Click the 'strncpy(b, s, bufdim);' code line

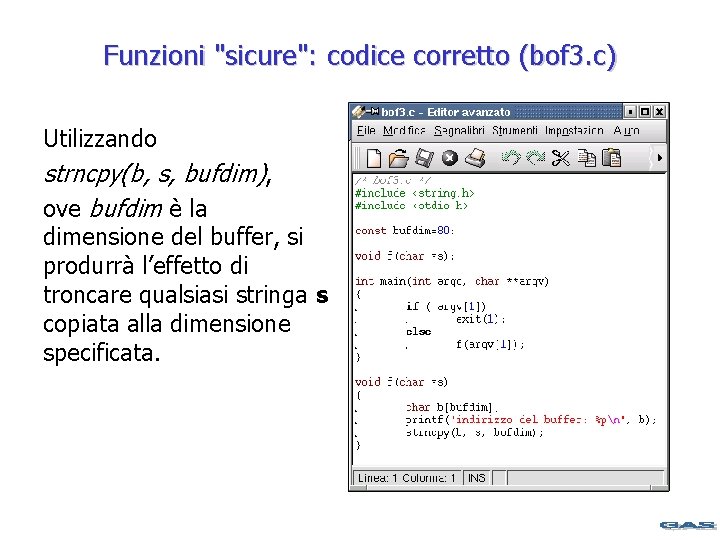474,432
